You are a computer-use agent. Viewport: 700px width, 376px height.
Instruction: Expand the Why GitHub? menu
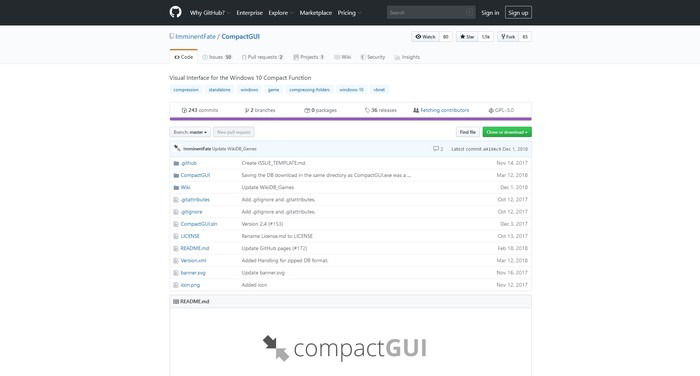point(209,13)
